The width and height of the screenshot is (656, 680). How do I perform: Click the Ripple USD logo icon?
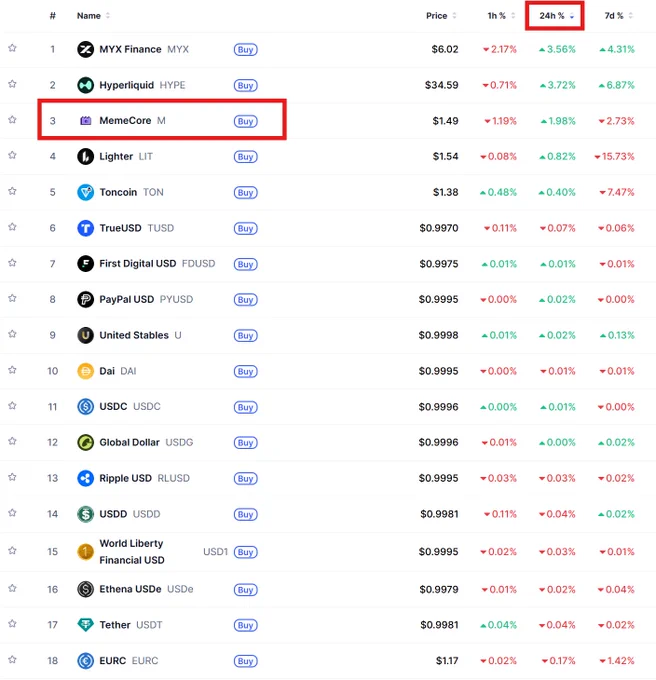click(85, 478)
